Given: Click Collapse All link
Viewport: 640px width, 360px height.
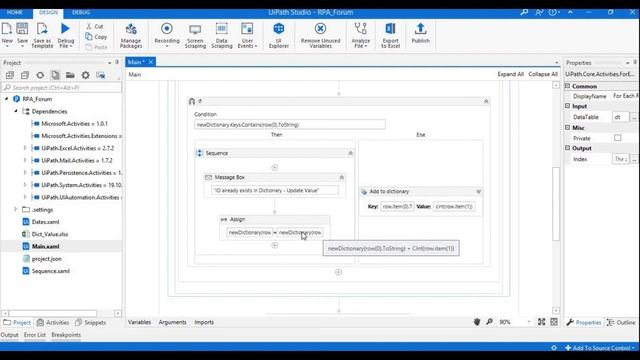Looking at the screenshot, I should (x=543, y=74).
